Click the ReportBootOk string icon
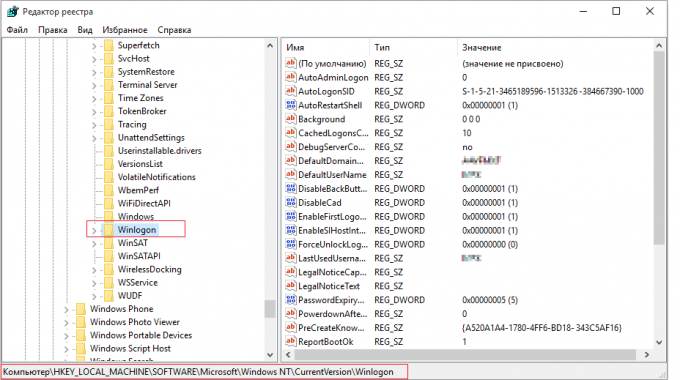 [291, 341]
